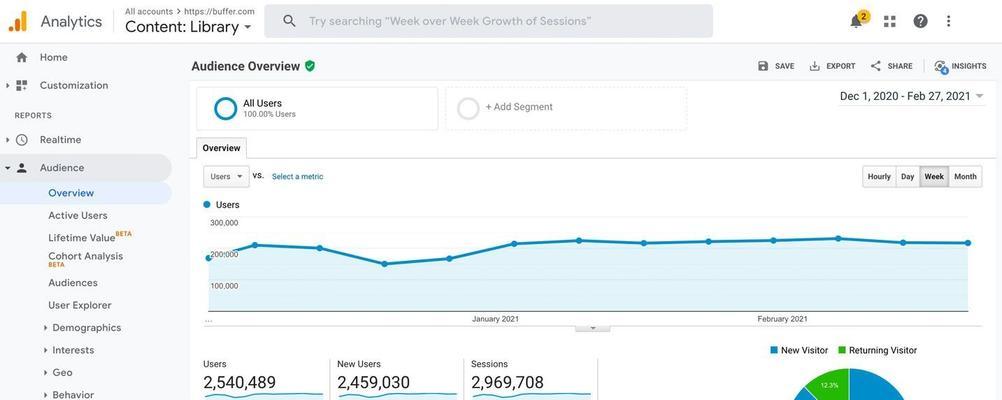Collapse the Audience section
This screenshot has width=1002, height=400.
[7, 168]
